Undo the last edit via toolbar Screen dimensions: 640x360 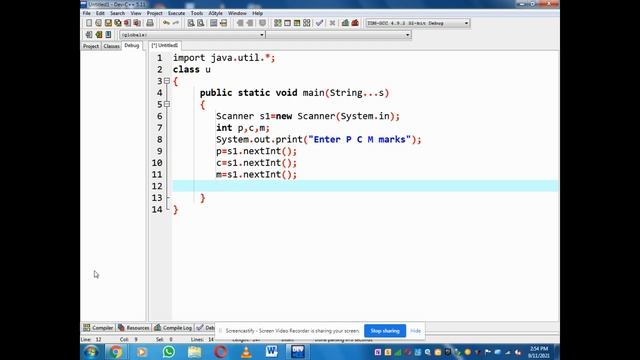pos(166,23)
